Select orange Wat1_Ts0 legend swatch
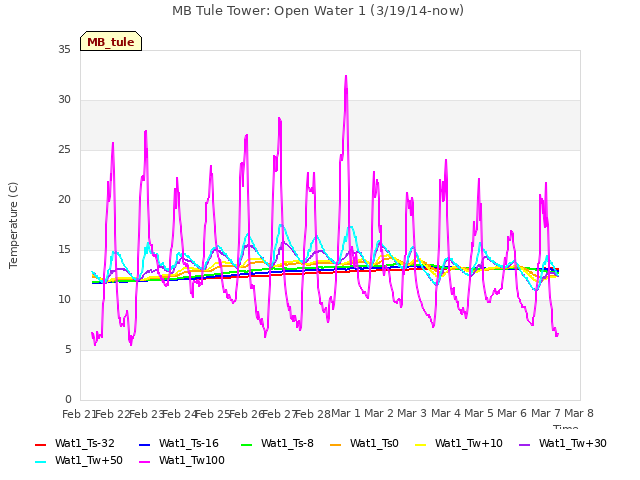The image size is (640, 480). point(335,444)
